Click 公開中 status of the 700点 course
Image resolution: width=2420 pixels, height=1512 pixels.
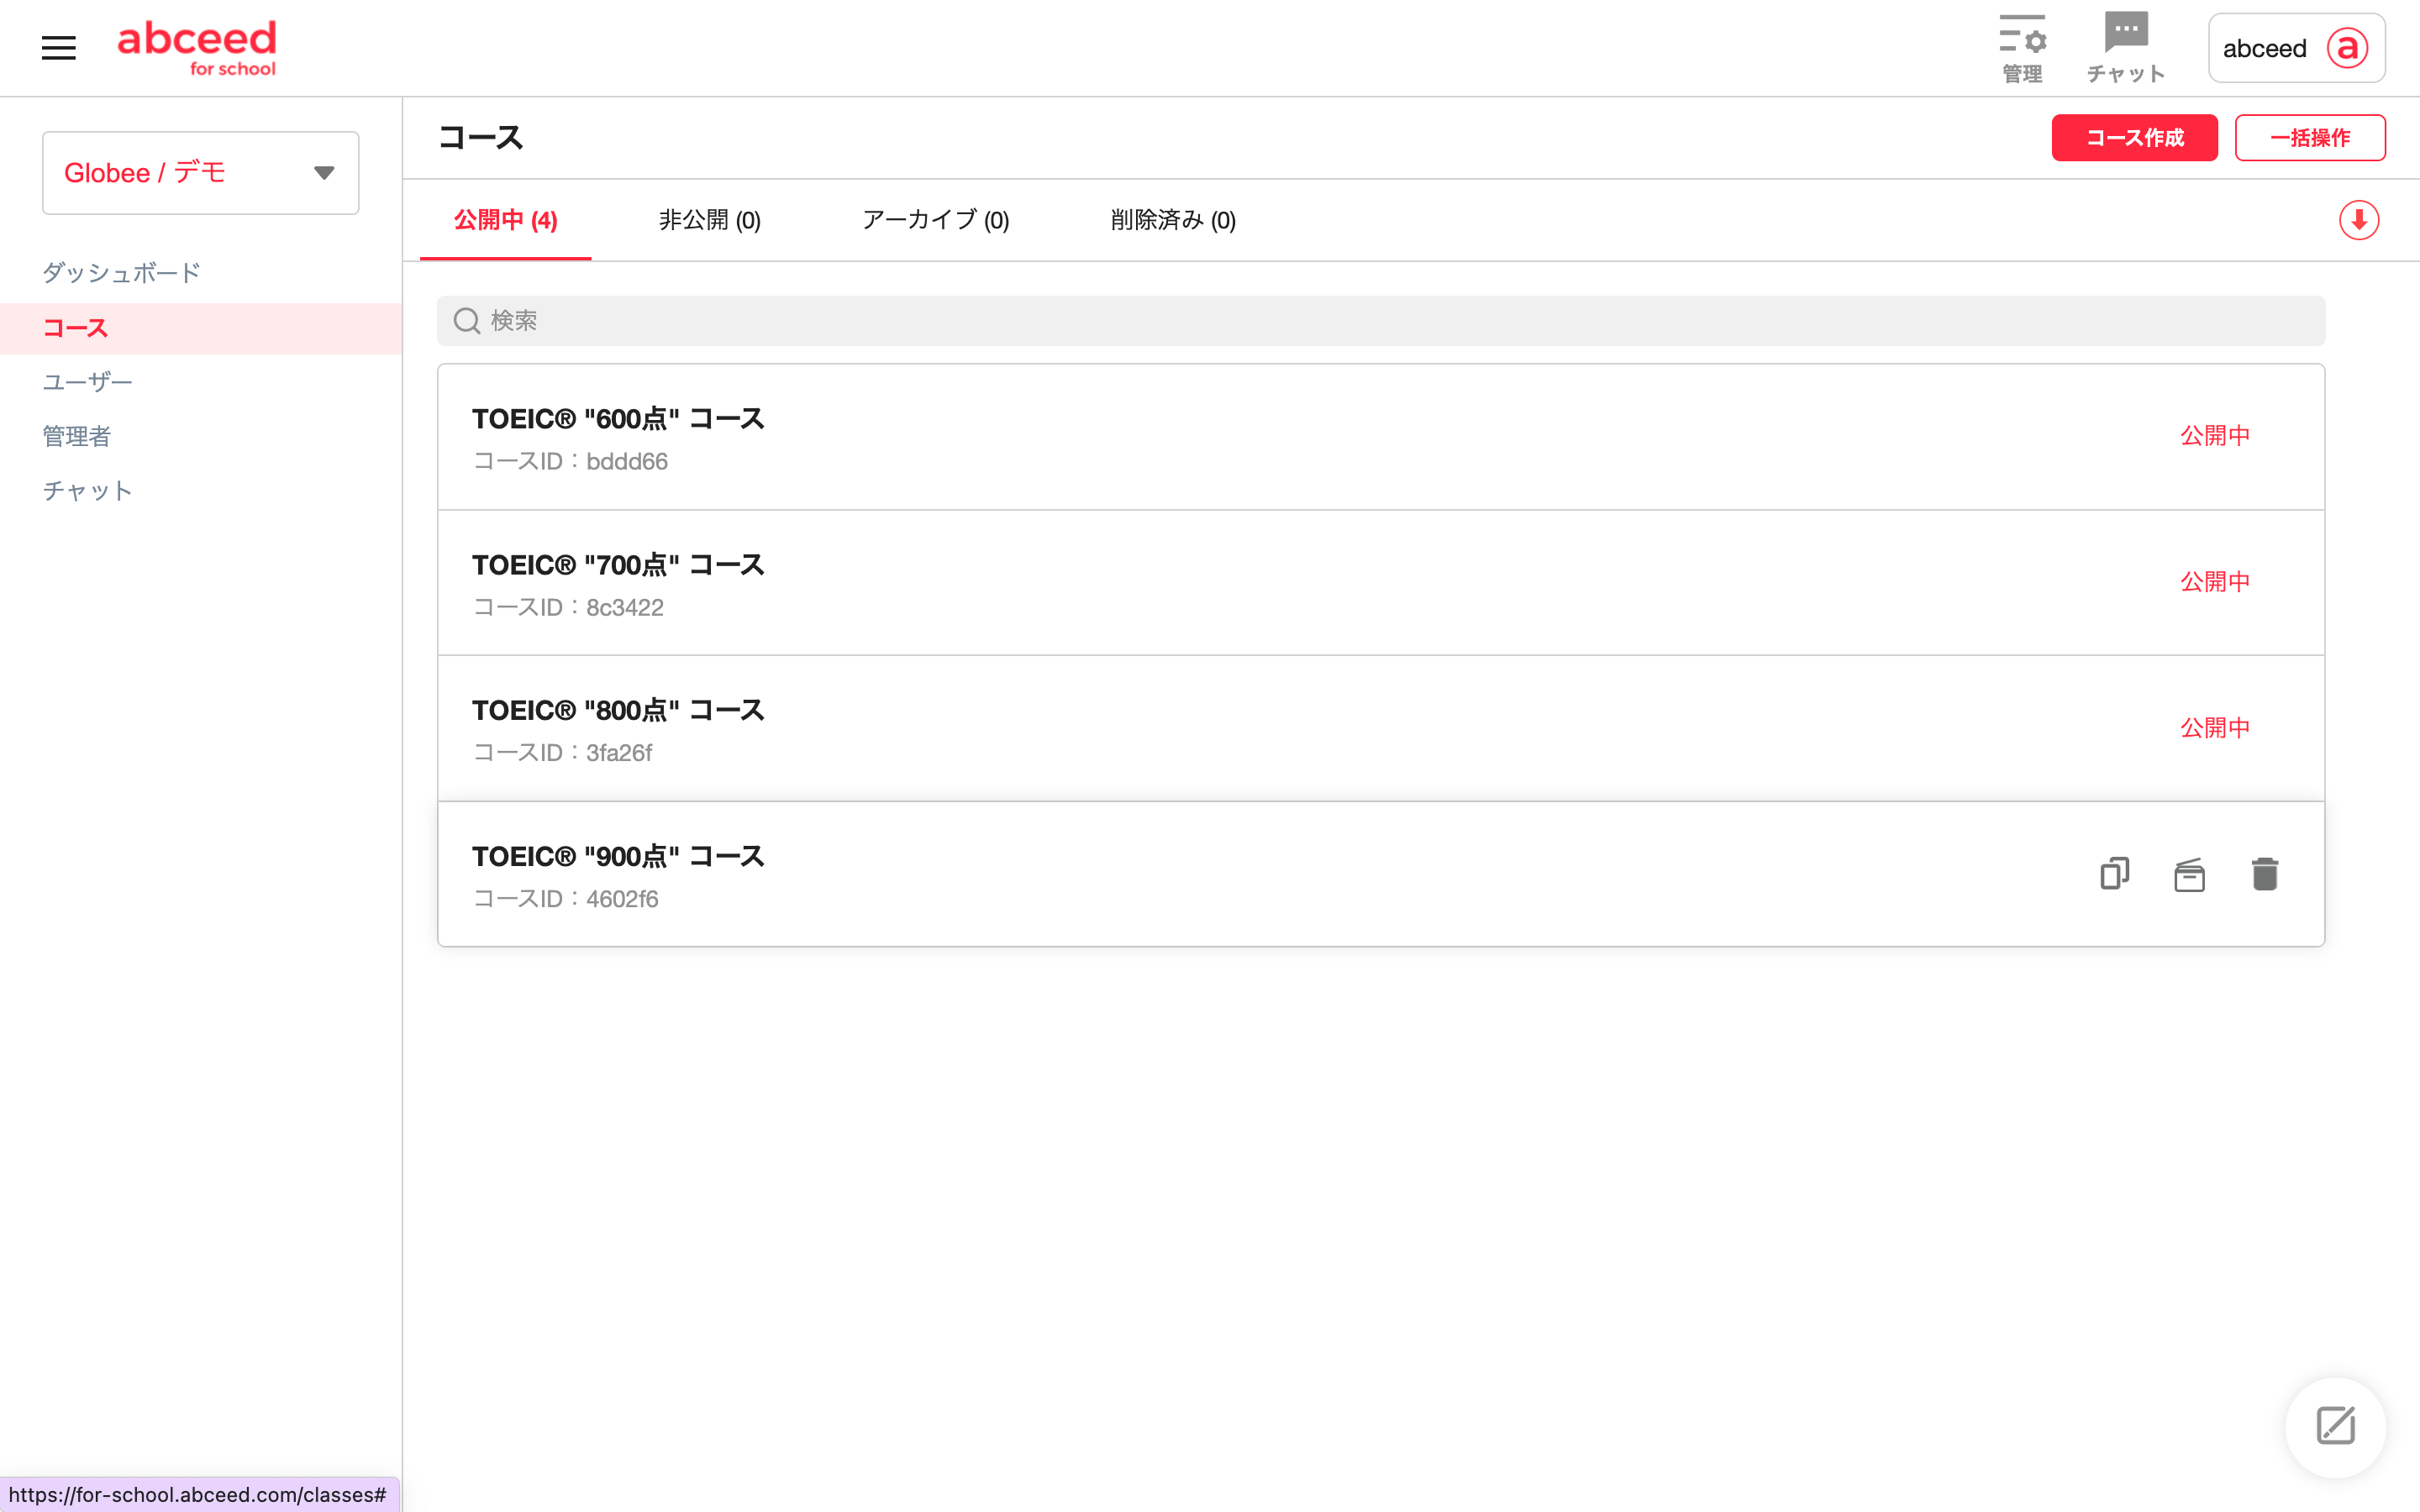click(2215, 582)
